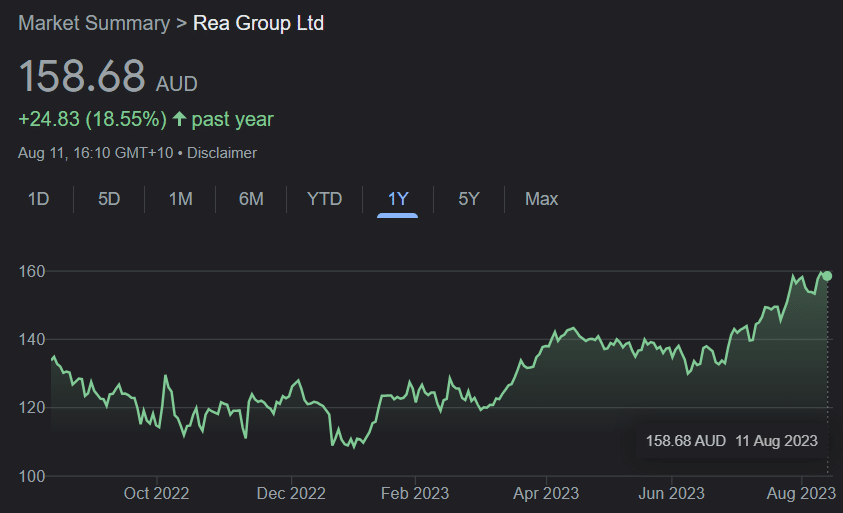Click the Disclaimer link
843x513 pixels.
pos(222,153)
